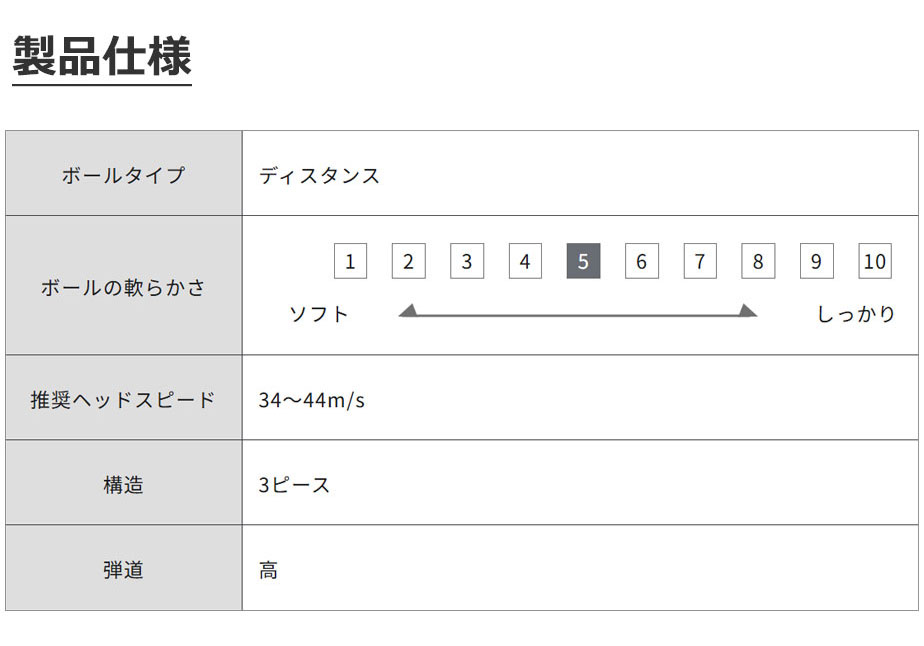The image size is (924, 646).
Task: Pick softness box number 7
Action: (700, 261)
